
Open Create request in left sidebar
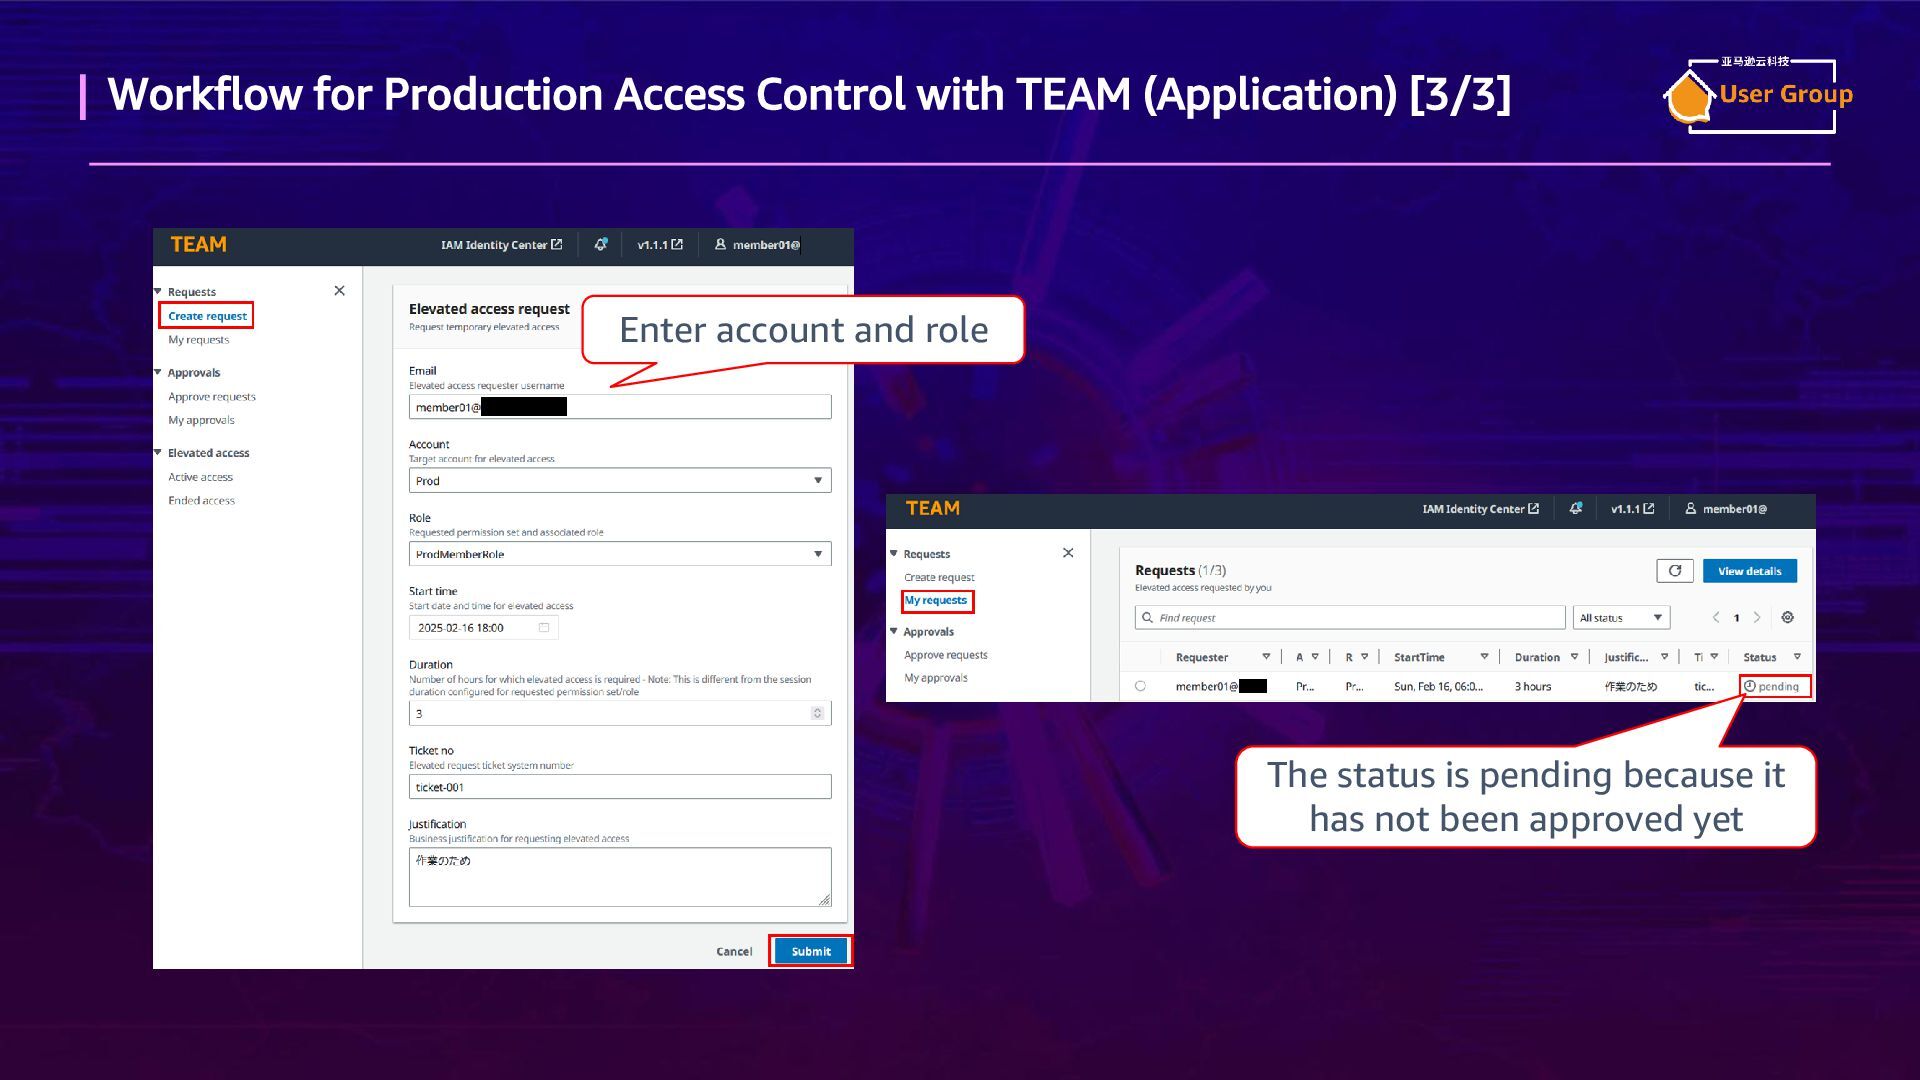coord(207,316)
